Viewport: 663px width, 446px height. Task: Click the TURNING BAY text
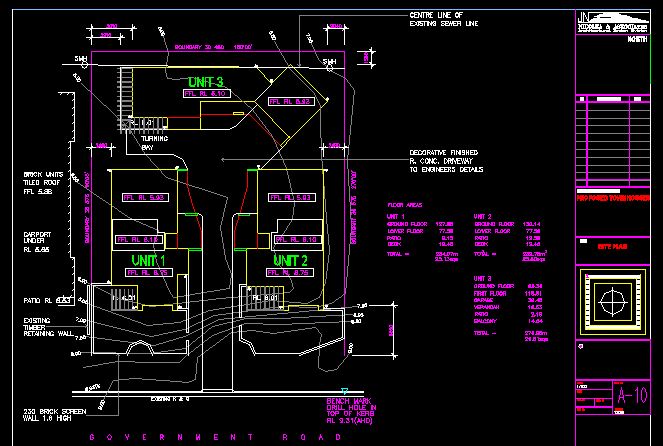pos(153,142)
